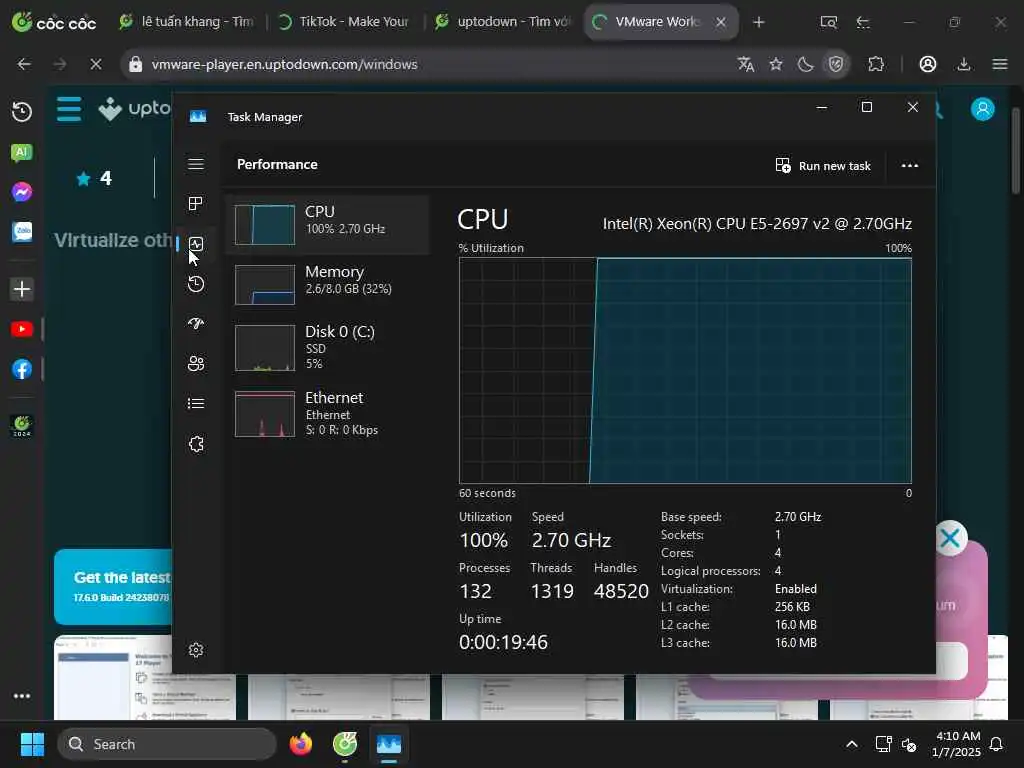Stop loading the current page

(x=95, y=64)
